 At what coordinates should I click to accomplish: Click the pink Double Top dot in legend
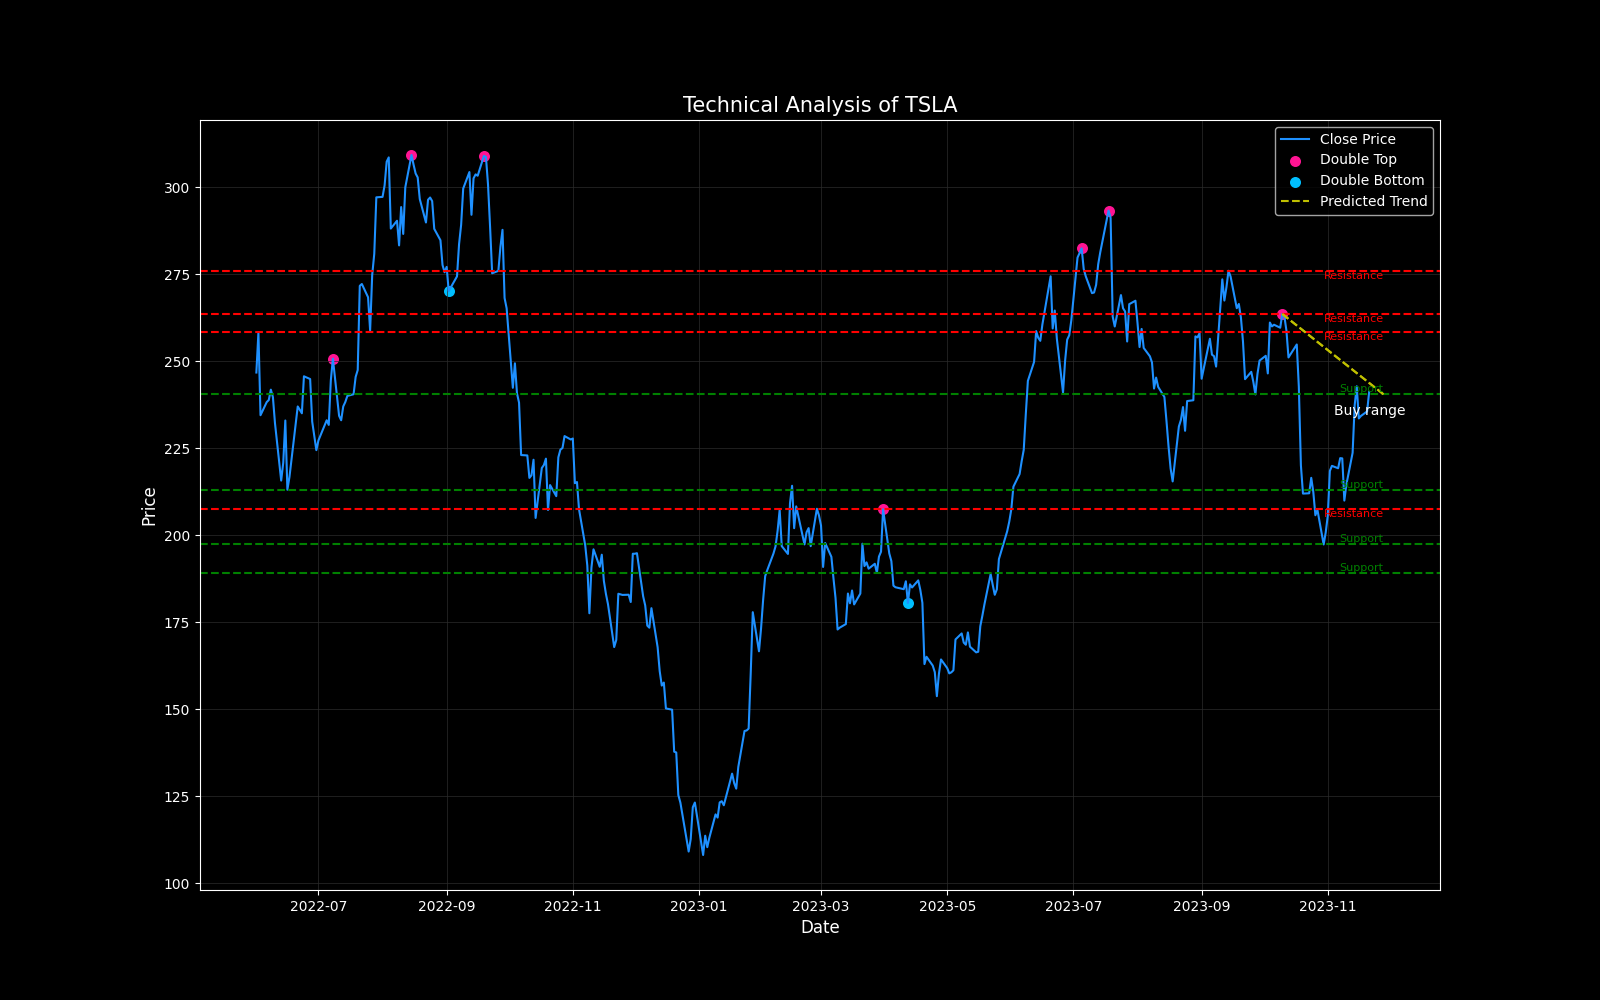[x=1295, y=161]
